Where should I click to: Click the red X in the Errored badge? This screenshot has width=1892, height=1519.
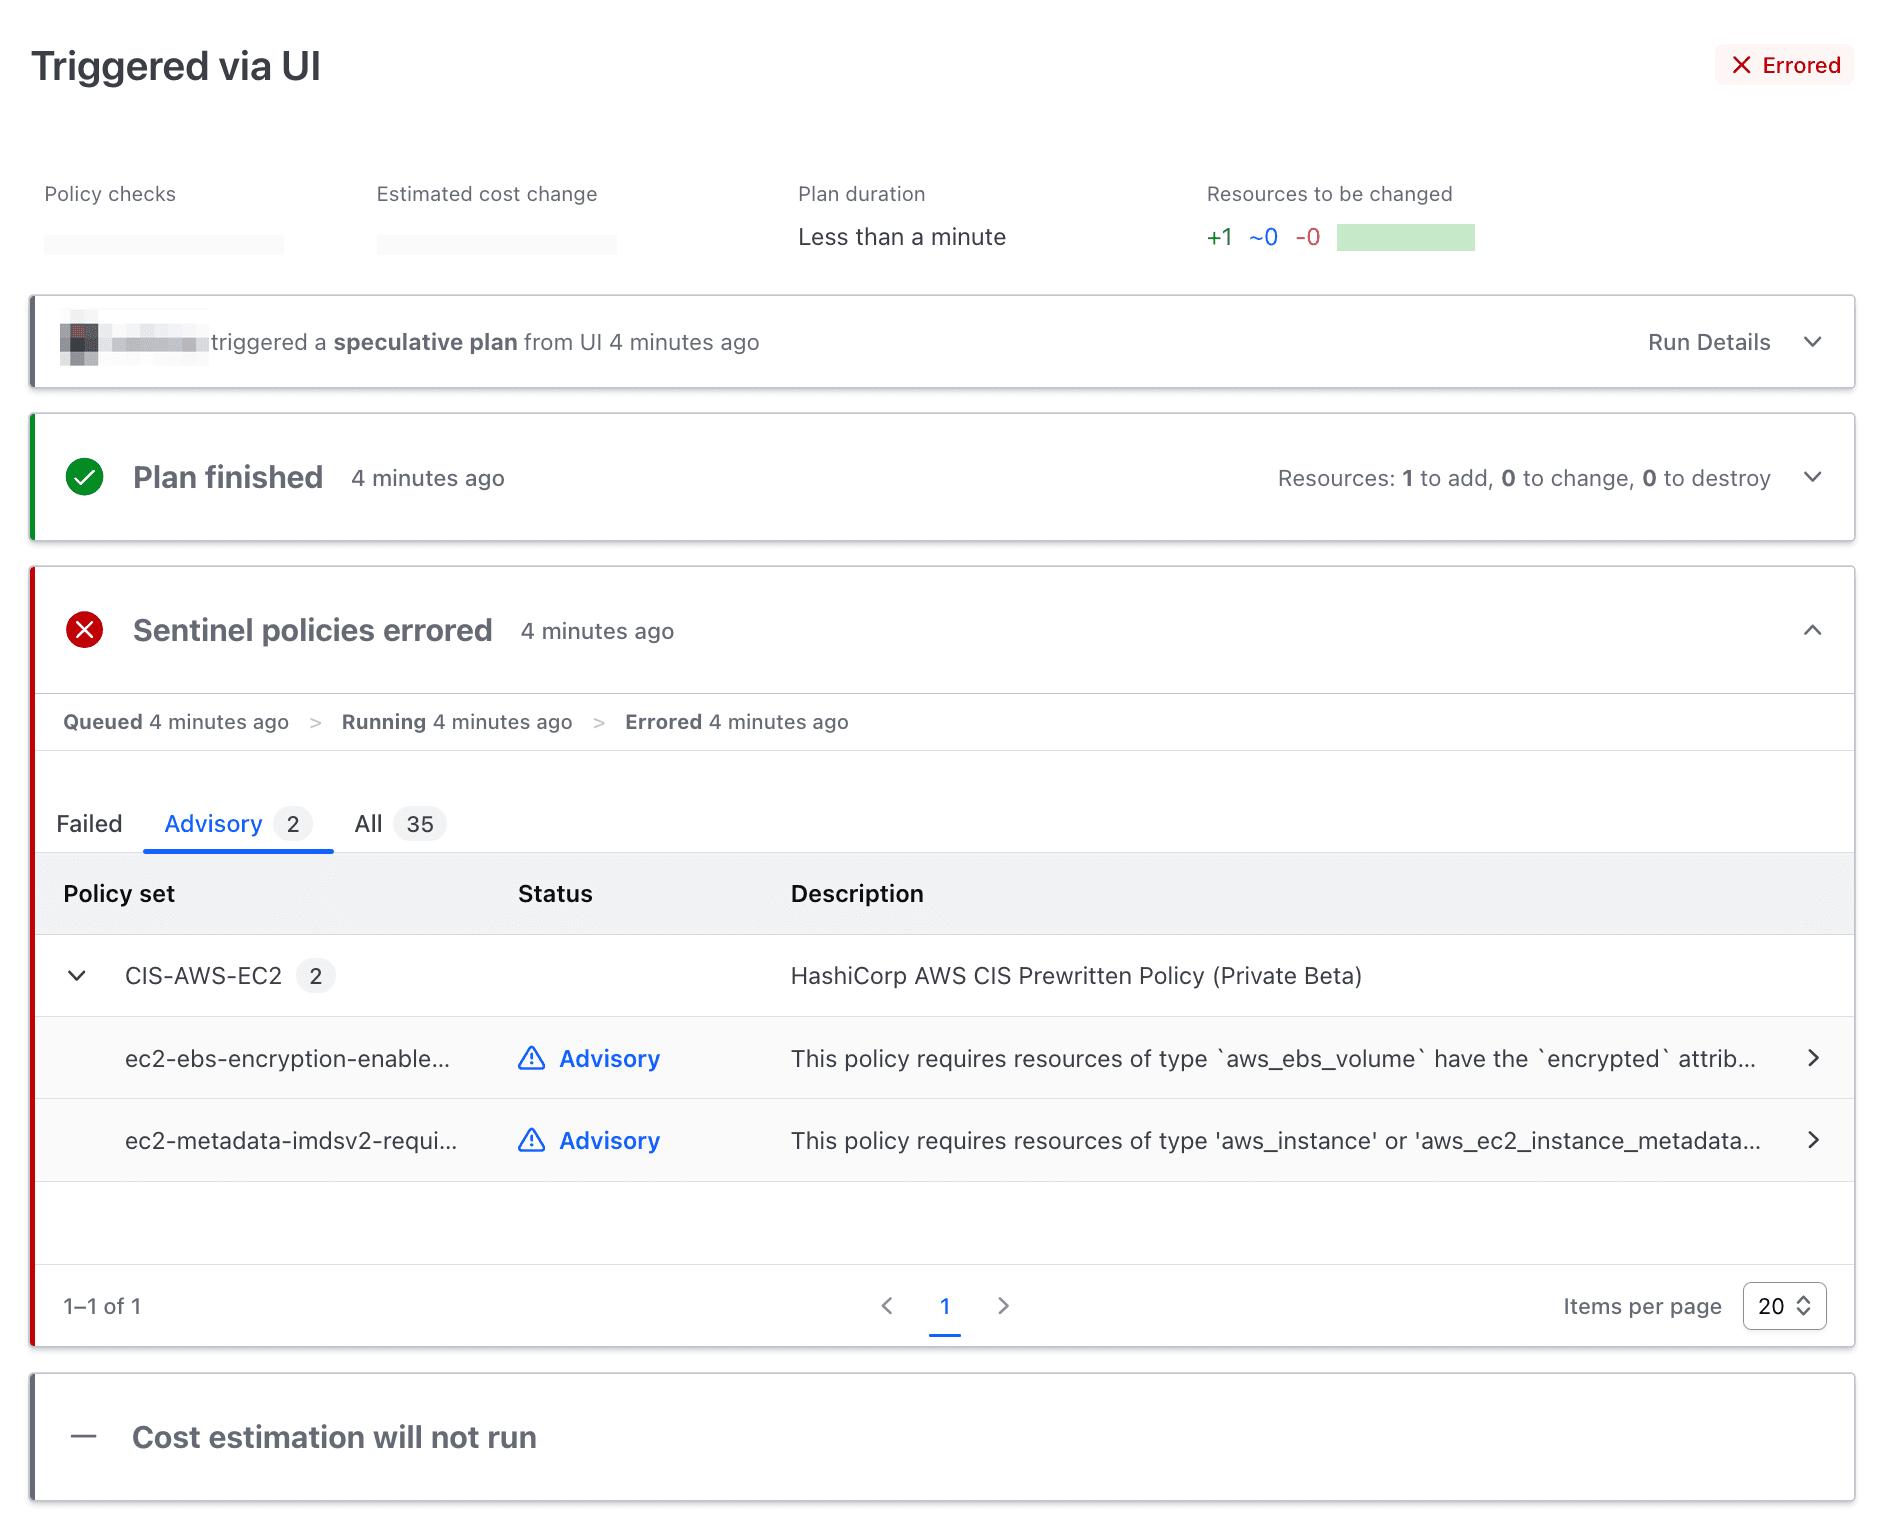point(1741,64)
